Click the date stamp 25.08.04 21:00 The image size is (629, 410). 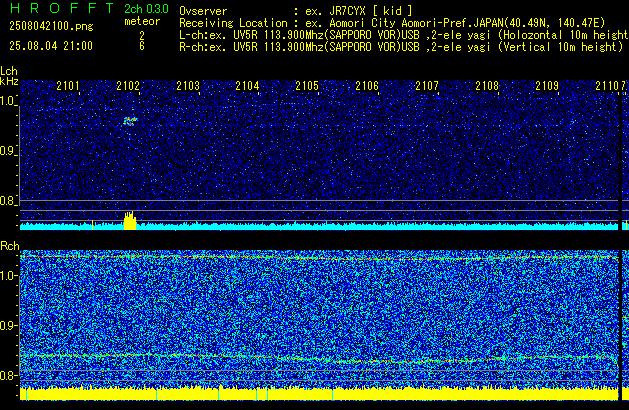coord(51,46)
